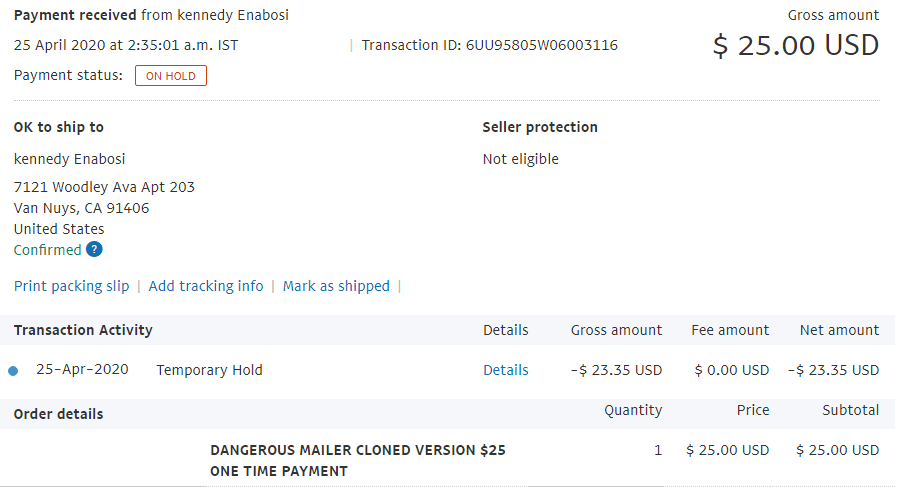Open Details link for Temporary Hold
The width and height of the screenshot is (910, 487).
pyautogui.click(x=505, y=370)
